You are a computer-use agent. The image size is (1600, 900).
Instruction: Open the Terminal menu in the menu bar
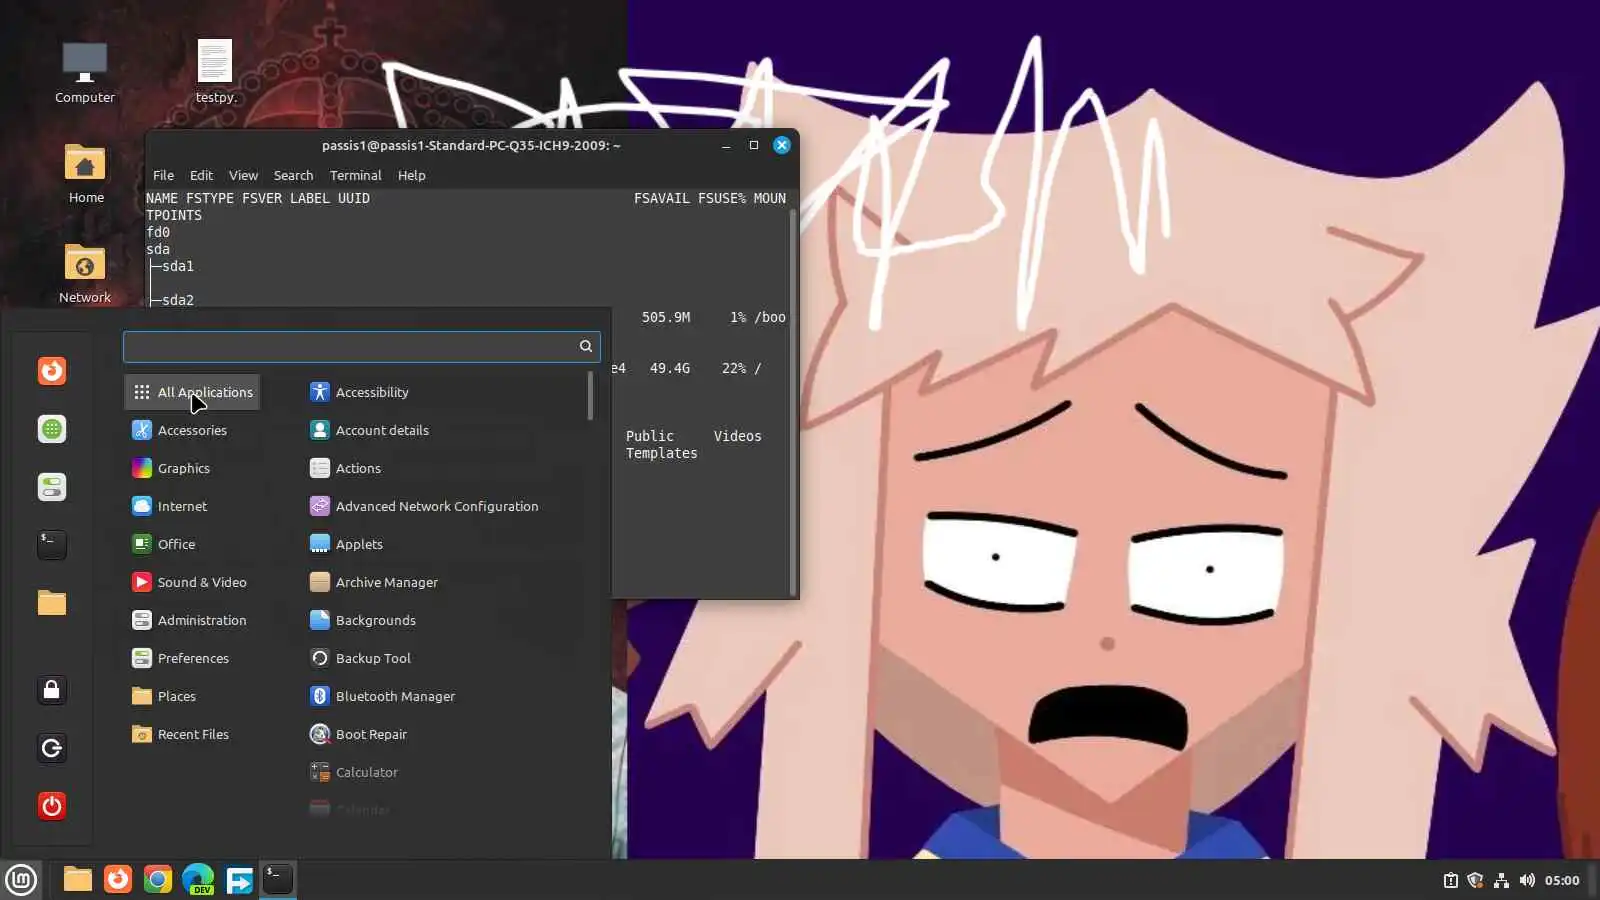(355, 175)
